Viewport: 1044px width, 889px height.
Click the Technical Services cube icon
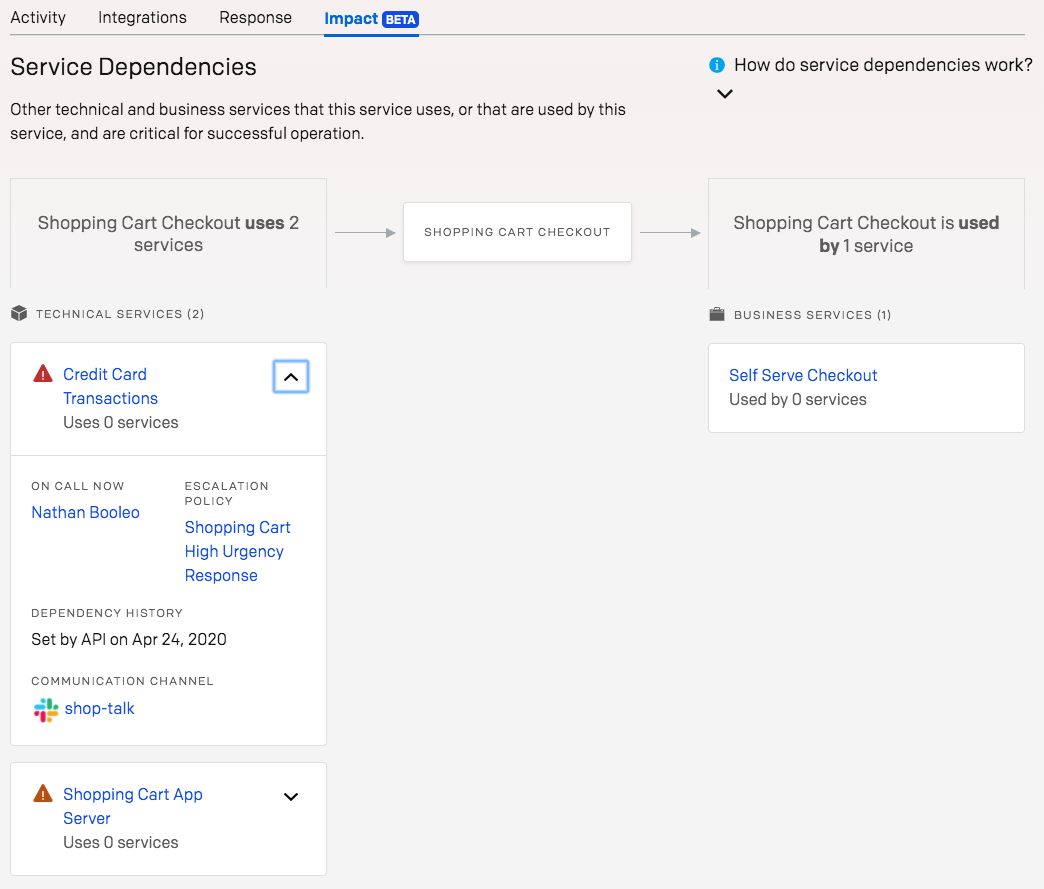coord(19,314)
